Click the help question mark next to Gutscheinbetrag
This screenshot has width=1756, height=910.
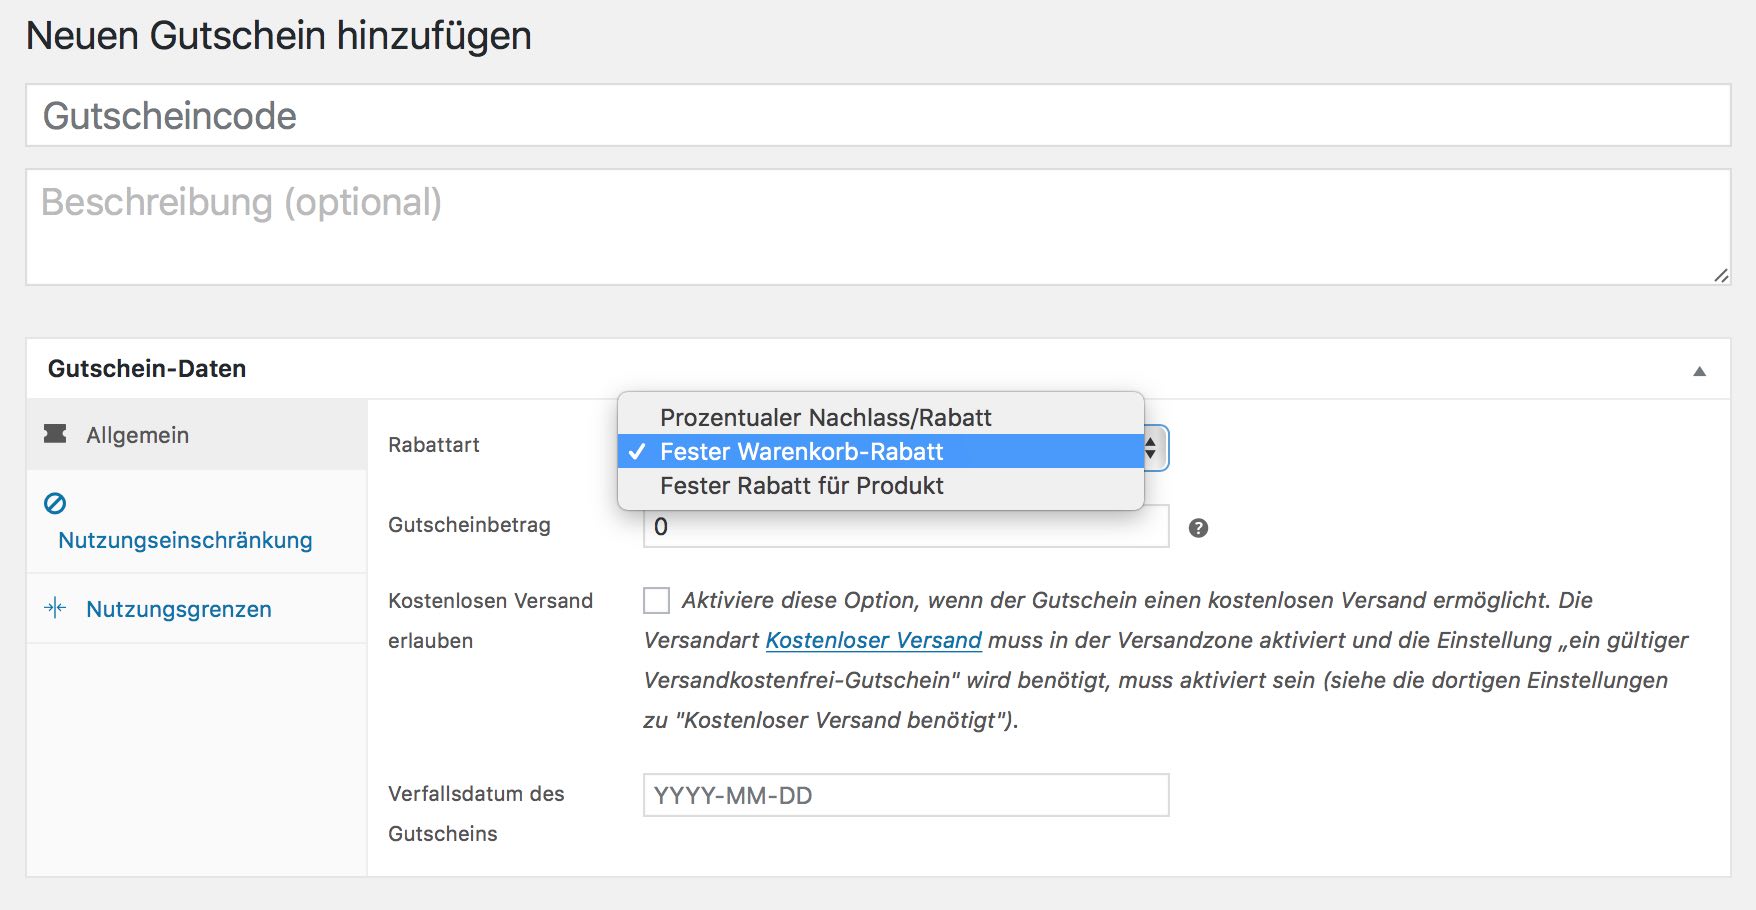pyautogui.click(x=1198, y=528)
